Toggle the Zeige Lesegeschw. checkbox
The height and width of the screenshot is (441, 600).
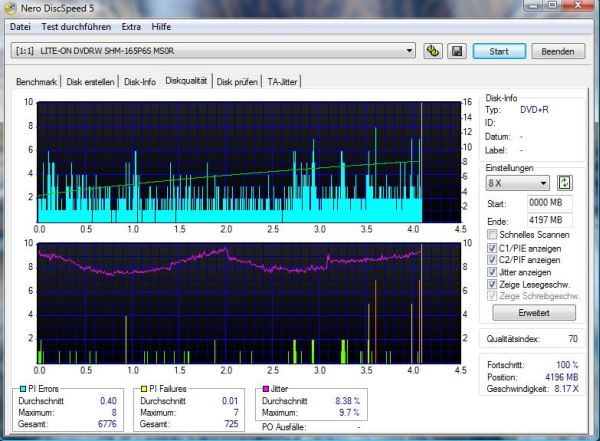pyautogui.click(x=492, y=284)
